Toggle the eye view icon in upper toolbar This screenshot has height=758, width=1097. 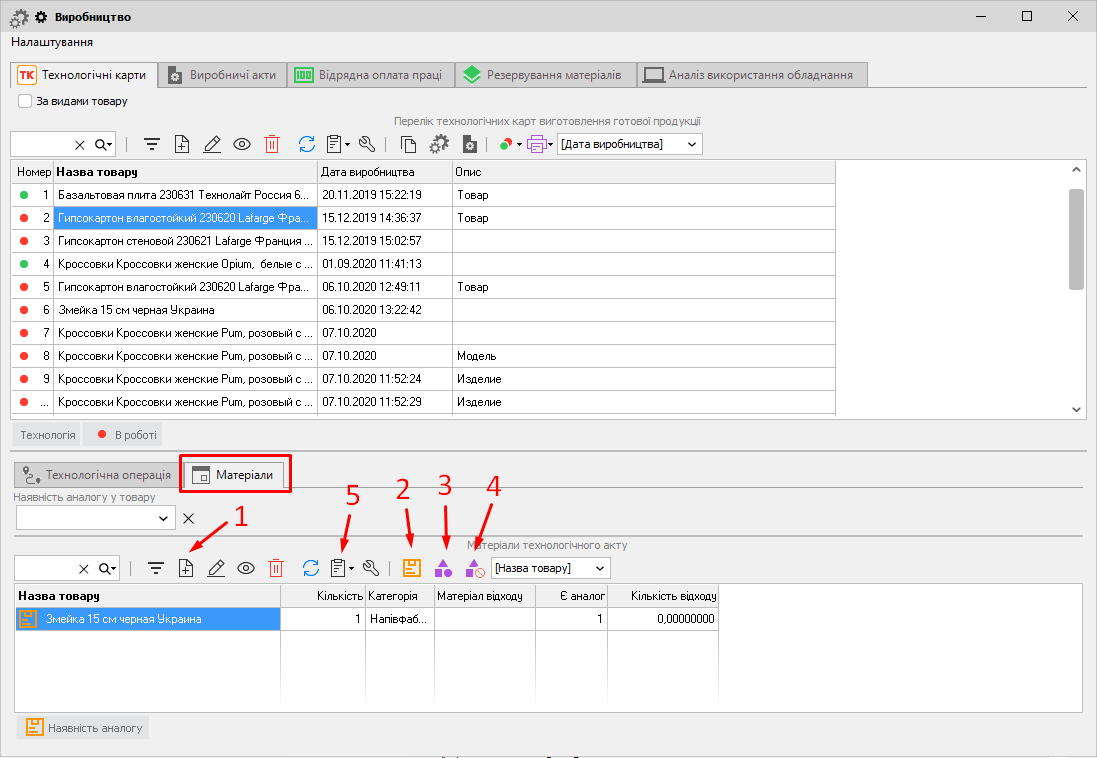pyautogui.click(x=242, y=144)
